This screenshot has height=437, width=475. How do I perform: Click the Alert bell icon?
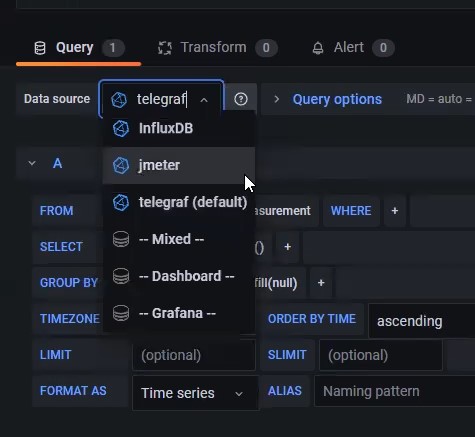point(318,48)
